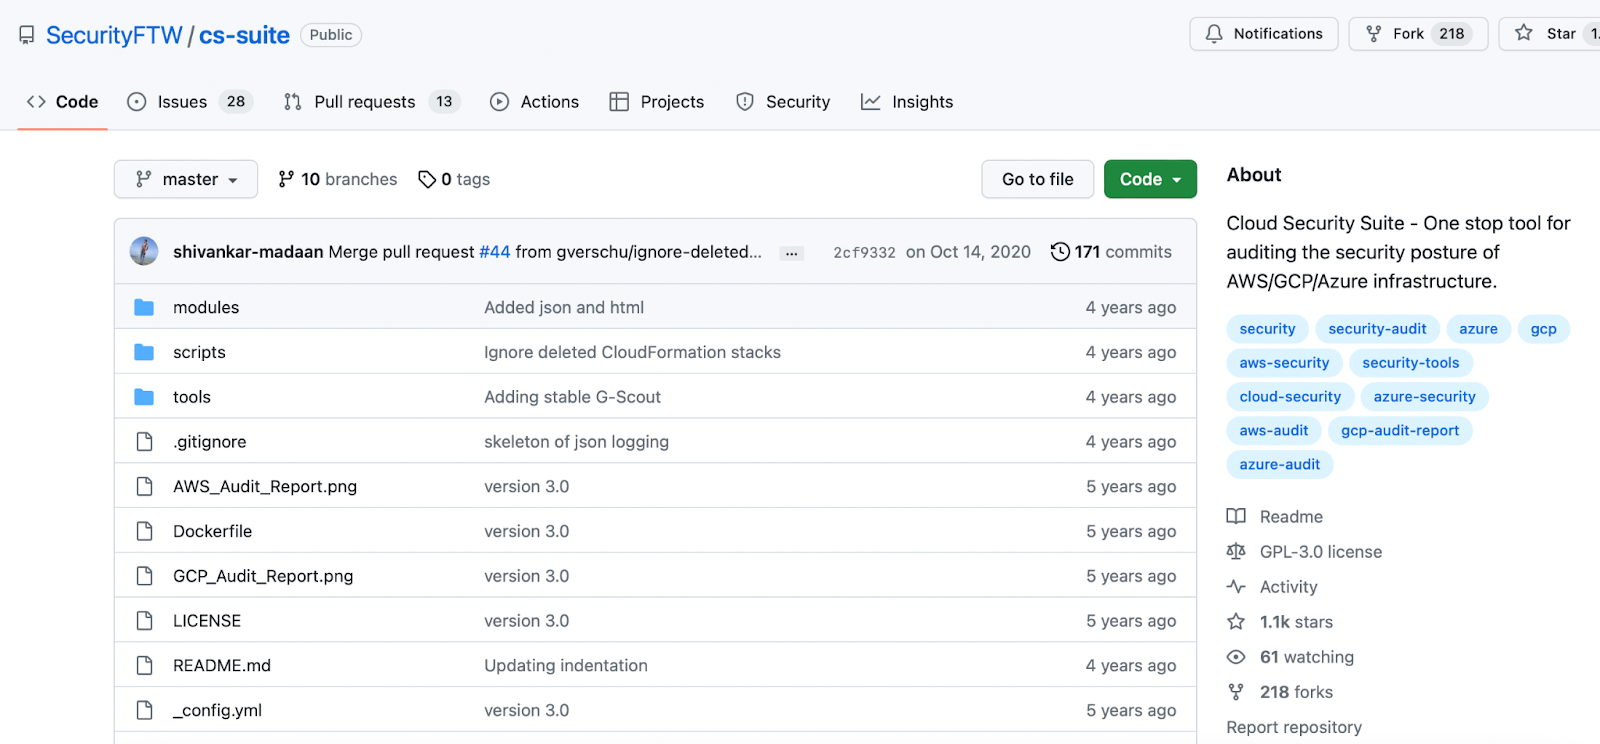The width and height of the screenshot is (1600, 744).
Task: Open commit hash 2cf9332
Action: click(865, 253)
